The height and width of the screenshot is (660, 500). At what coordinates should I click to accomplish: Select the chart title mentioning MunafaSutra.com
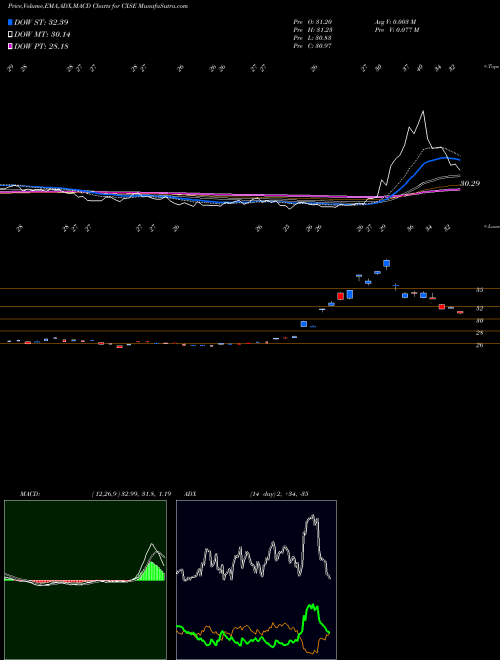(x=98, y=6)
